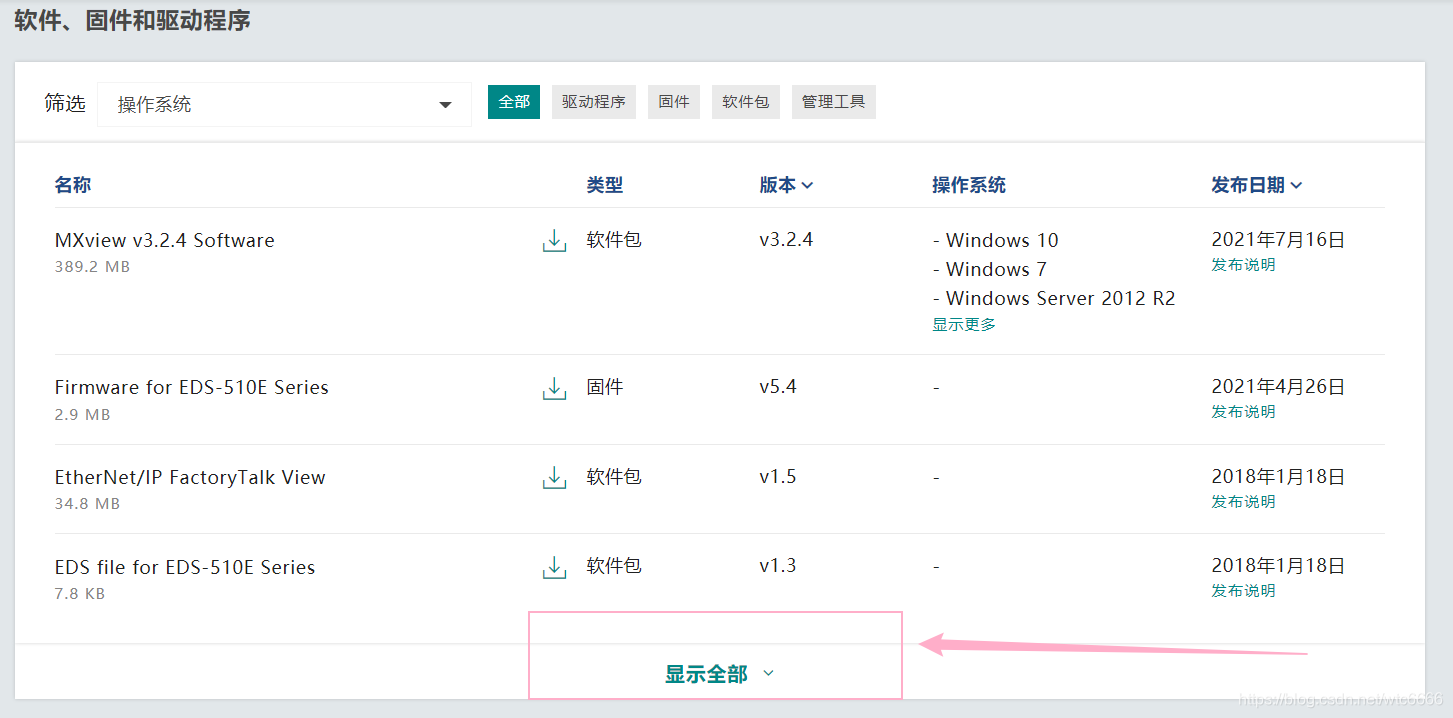The height and width of the screenshot is (718, 1453).
Task: Filter by 固件
Action: 674,102
